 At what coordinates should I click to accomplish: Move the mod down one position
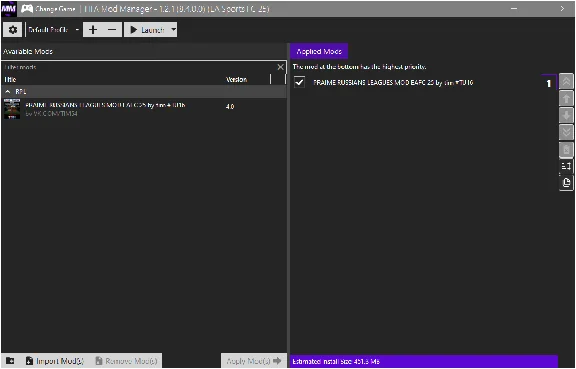(566, 115)
